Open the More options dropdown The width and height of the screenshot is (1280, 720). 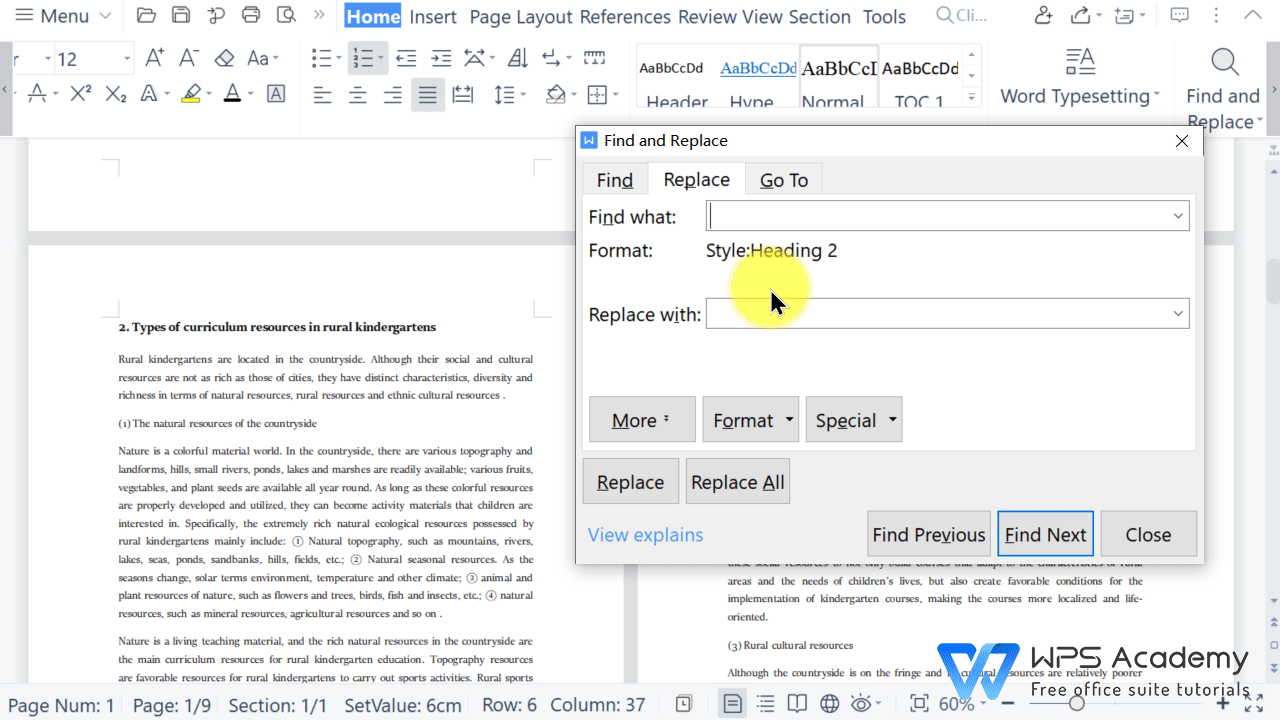point(642,419)
